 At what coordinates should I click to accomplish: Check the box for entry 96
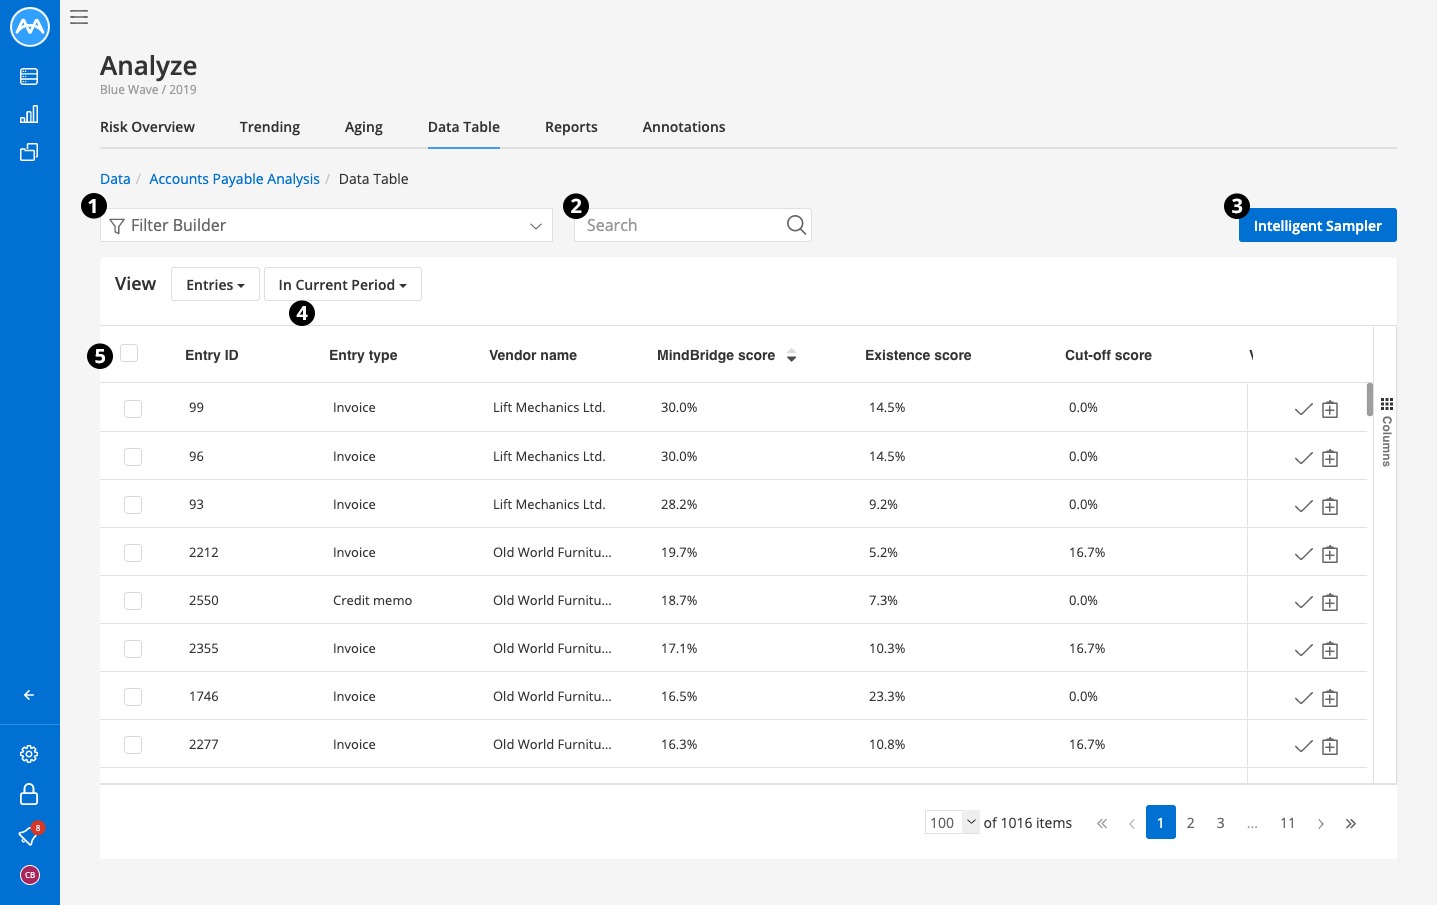pyautogui.click(x=133, y=457)
